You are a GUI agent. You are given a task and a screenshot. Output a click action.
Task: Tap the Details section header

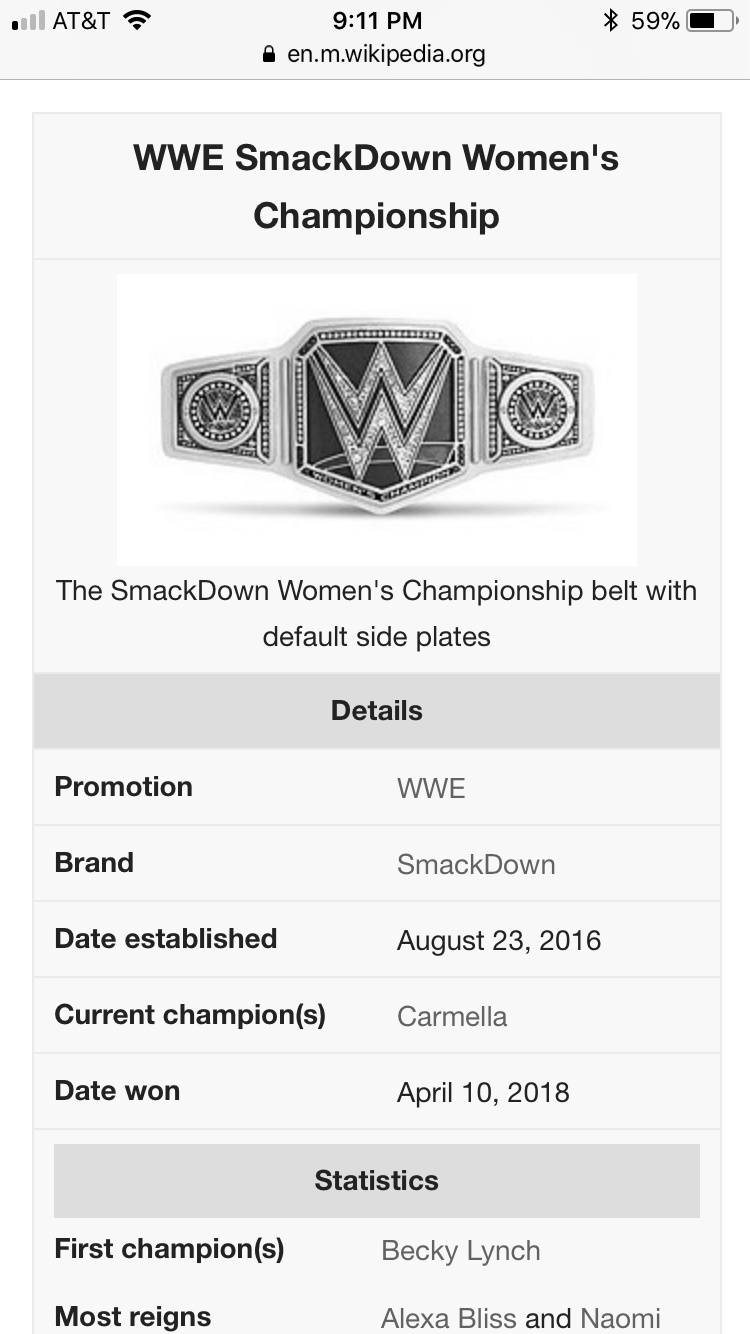(377, 711)
